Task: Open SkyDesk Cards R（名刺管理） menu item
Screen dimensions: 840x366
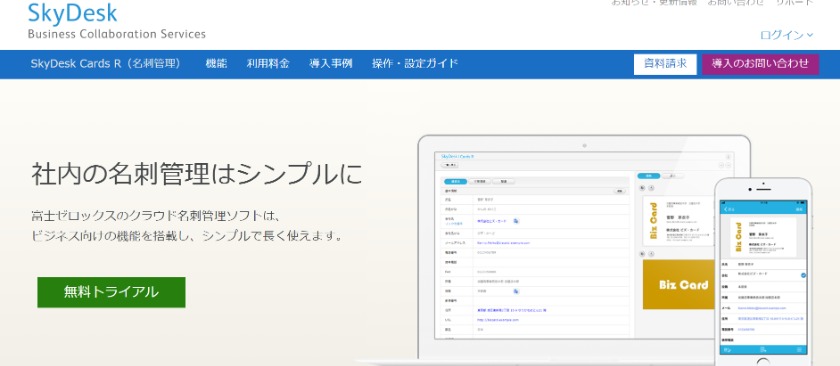Action: point(106,63)
